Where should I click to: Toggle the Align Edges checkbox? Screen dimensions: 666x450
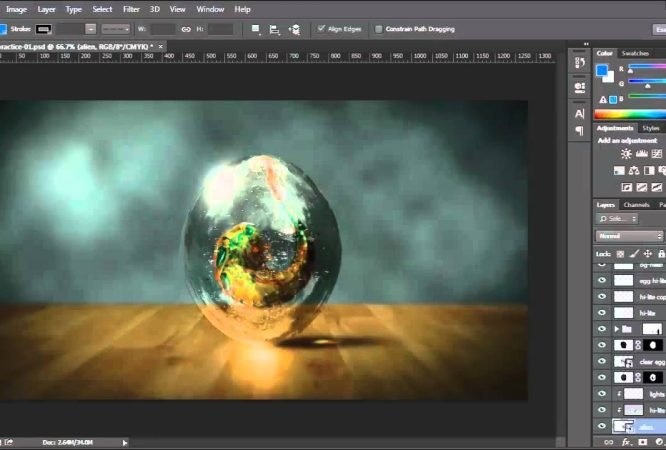tap(322, 29)
